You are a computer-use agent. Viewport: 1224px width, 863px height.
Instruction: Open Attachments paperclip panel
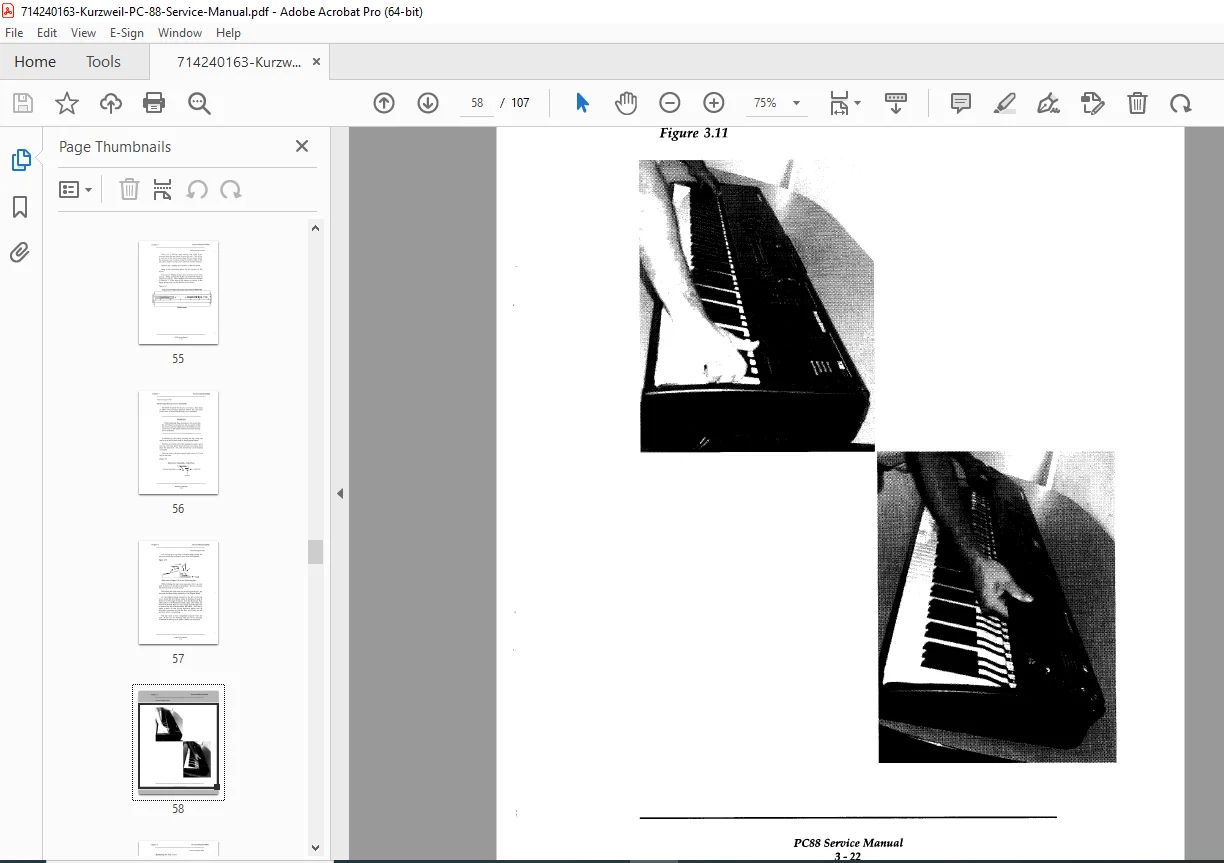click(20, 253)
